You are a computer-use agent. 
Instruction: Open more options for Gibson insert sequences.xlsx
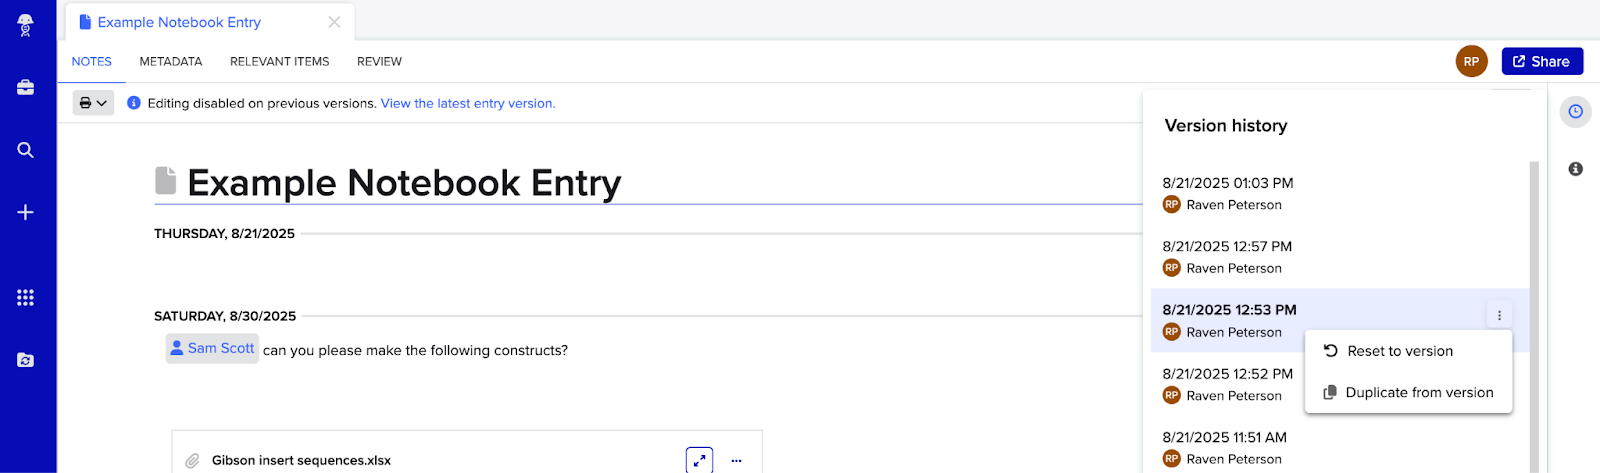coord(737,461)
